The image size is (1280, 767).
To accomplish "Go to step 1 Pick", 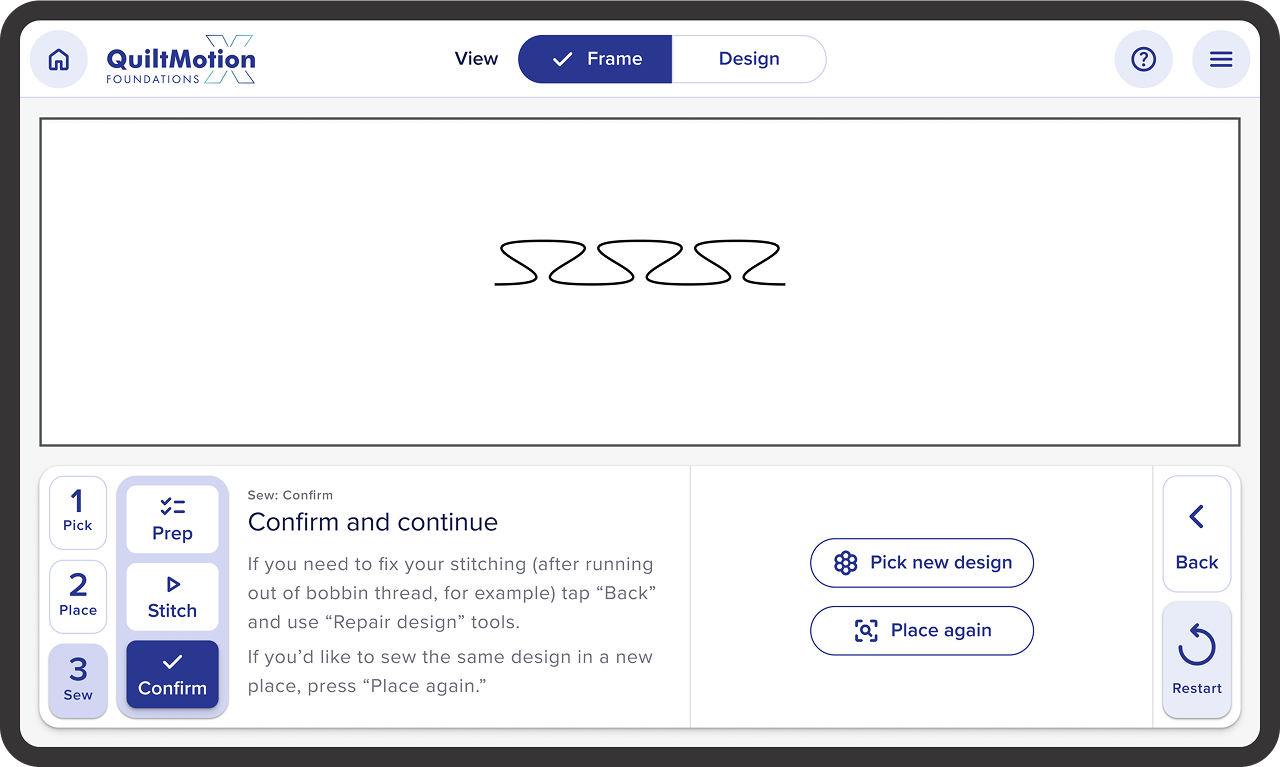I will click(78, 512).
